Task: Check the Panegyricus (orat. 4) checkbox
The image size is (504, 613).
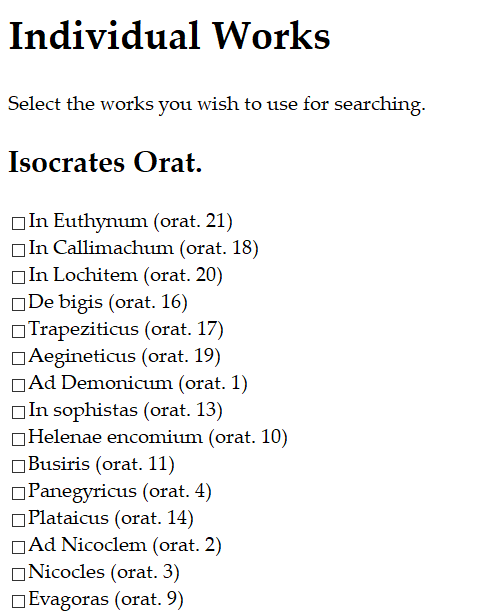Action: [x=18, y=493]
